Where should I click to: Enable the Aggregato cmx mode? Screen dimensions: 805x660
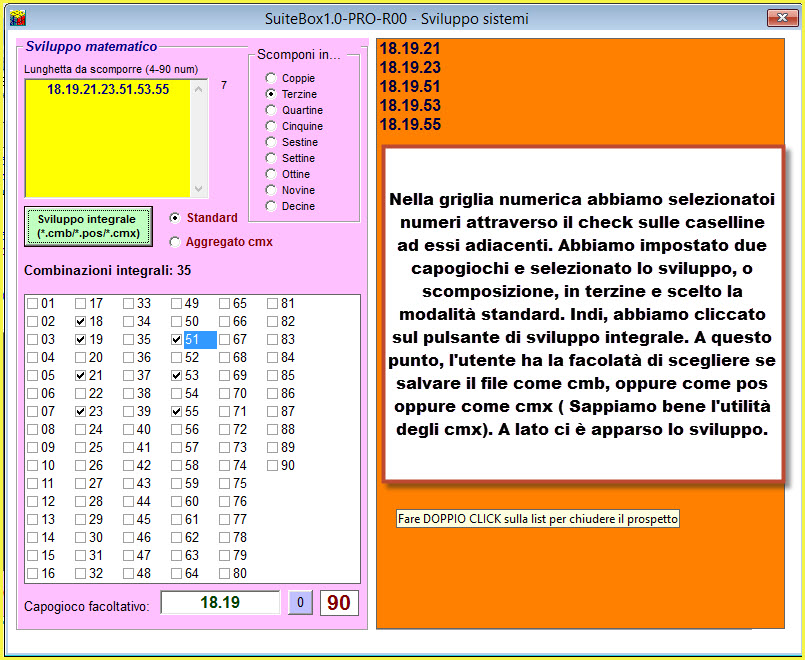[x=176, y=241]
